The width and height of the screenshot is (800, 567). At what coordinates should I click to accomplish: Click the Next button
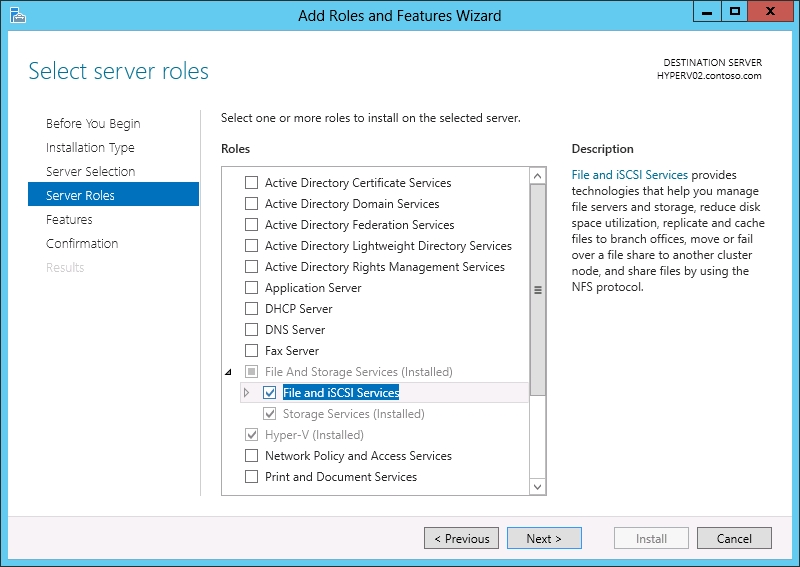544,538
